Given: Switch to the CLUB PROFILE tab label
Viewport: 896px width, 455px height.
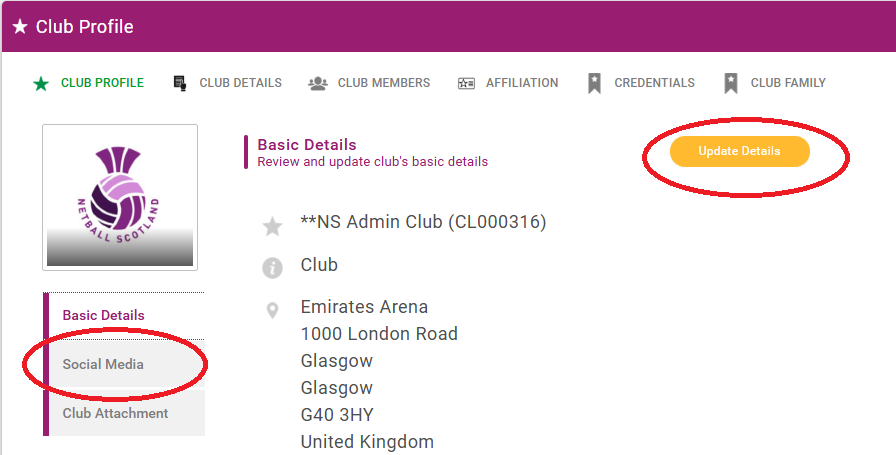Looking at the screenshot, I should (102, 83).
